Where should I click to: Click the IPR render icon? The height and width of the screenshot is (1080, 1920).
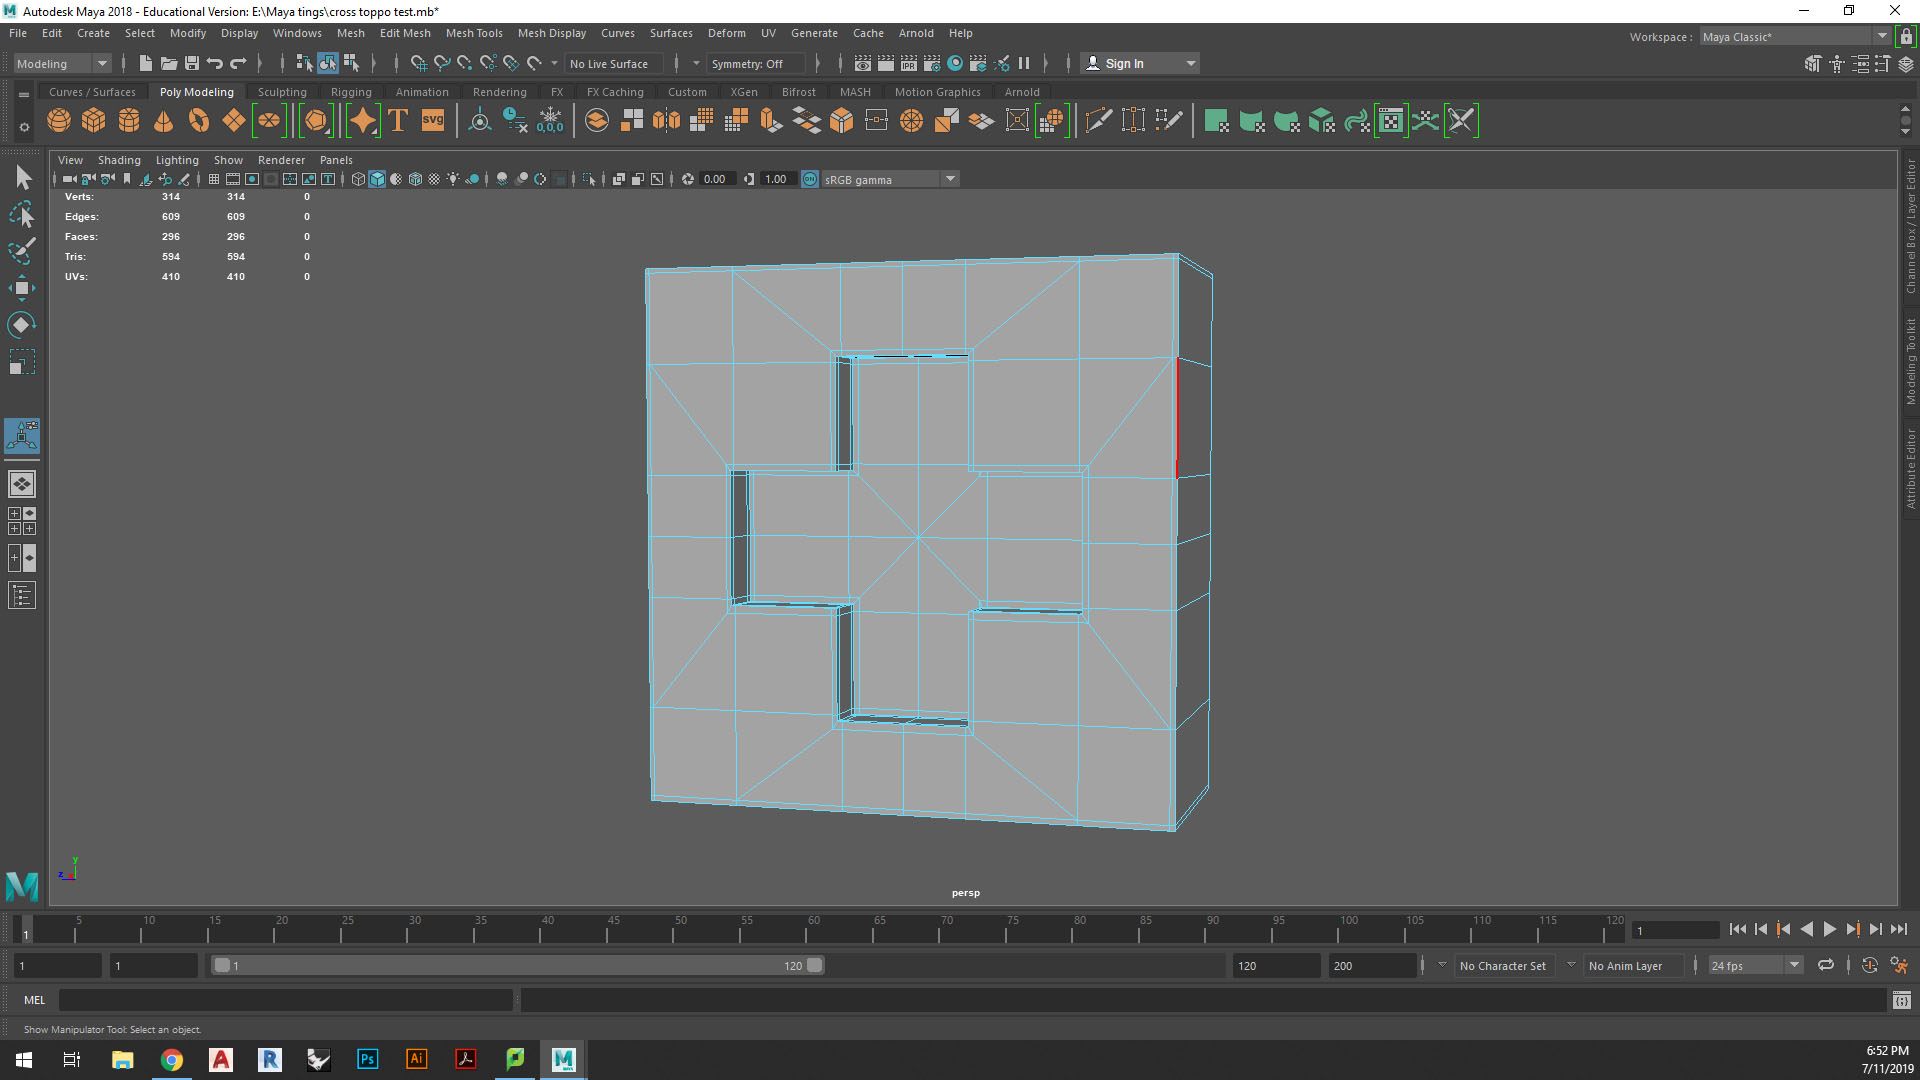click(909, 63)
